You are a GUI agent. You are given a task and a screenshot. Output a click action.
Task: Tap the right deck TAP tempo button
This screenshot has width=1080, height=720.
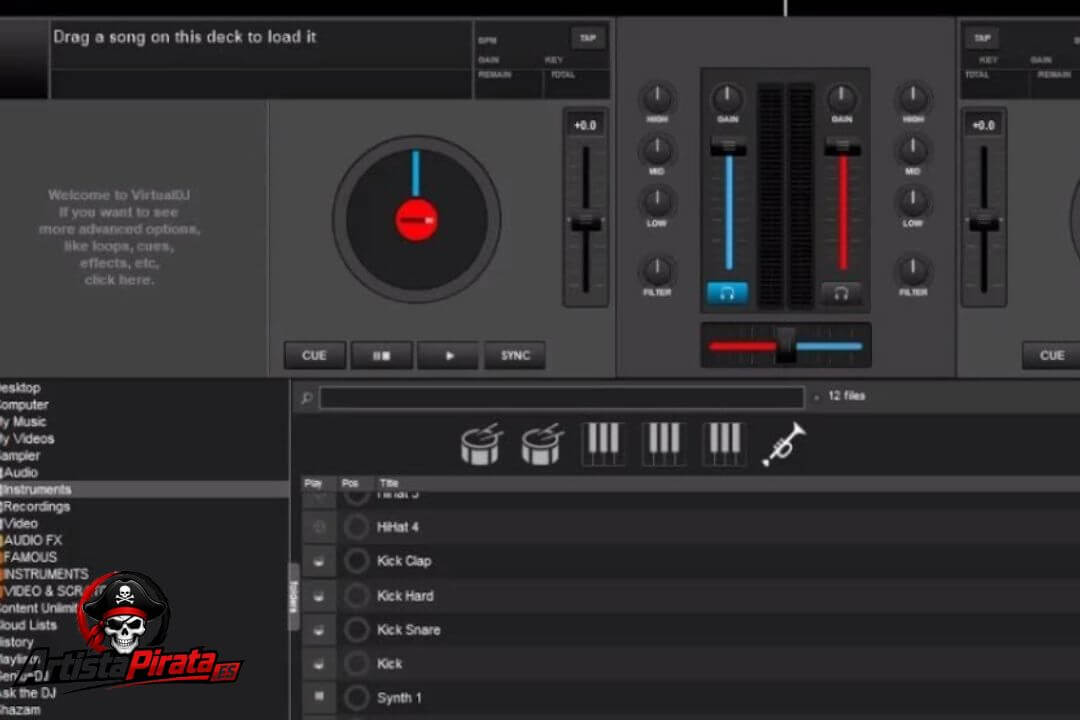[982, 38]
